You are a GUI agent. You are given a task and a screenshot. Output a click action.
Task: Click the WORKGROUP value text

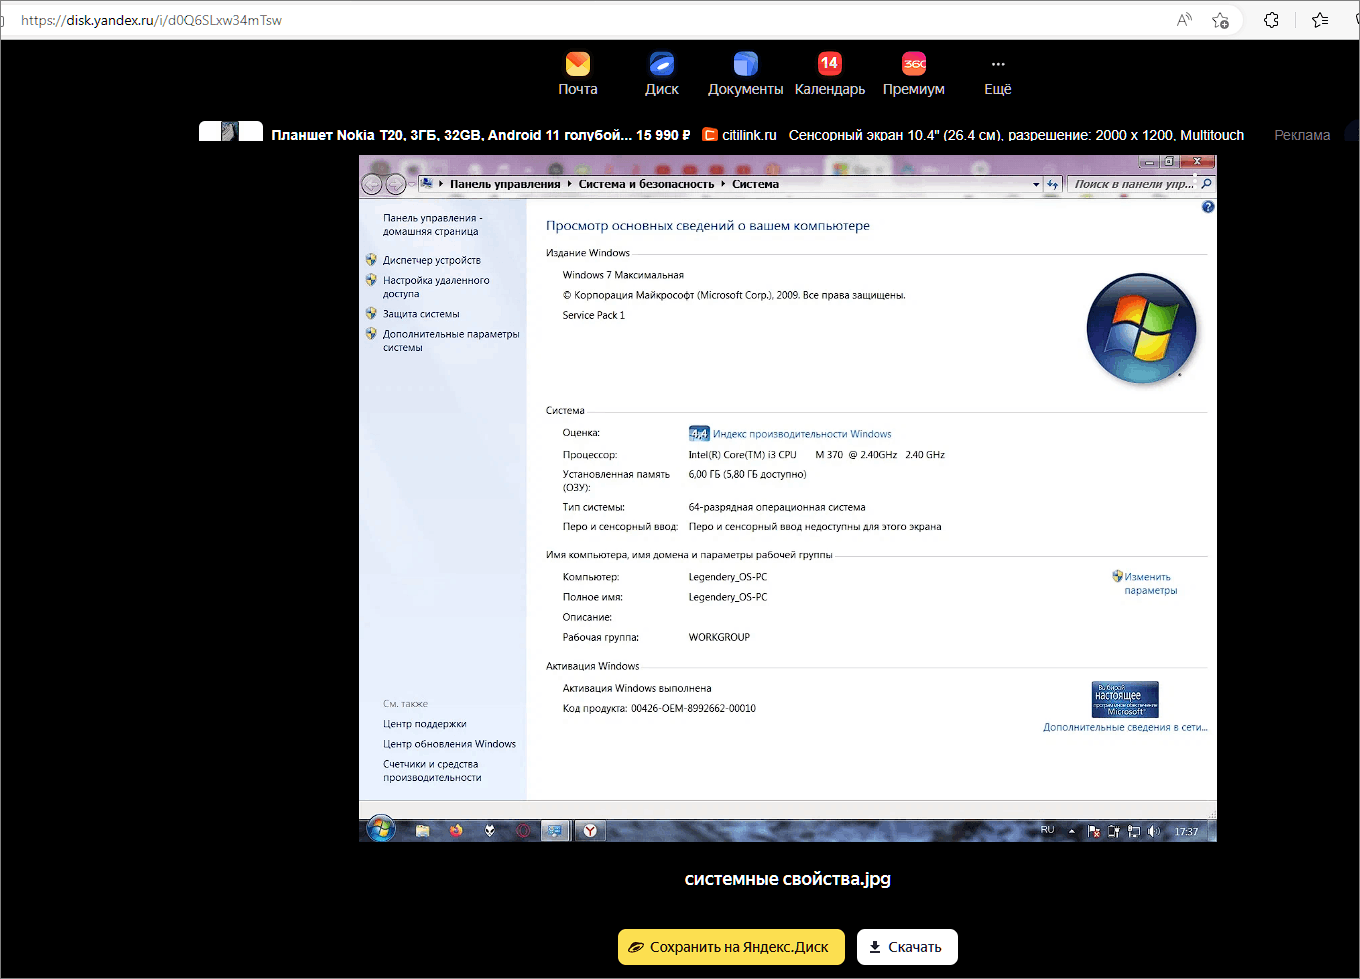click(x=719, y=637)
